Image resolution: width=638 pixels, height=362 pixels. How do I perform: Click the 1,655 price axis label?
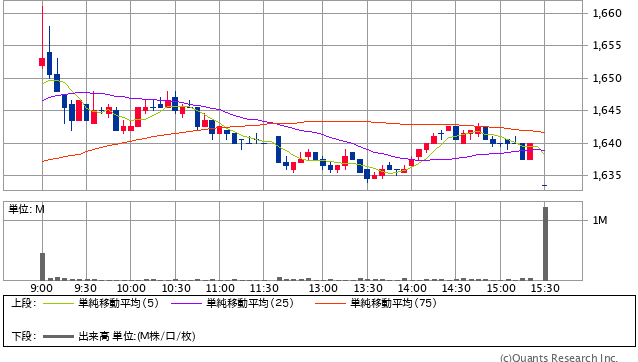click(x=607, y=46)
